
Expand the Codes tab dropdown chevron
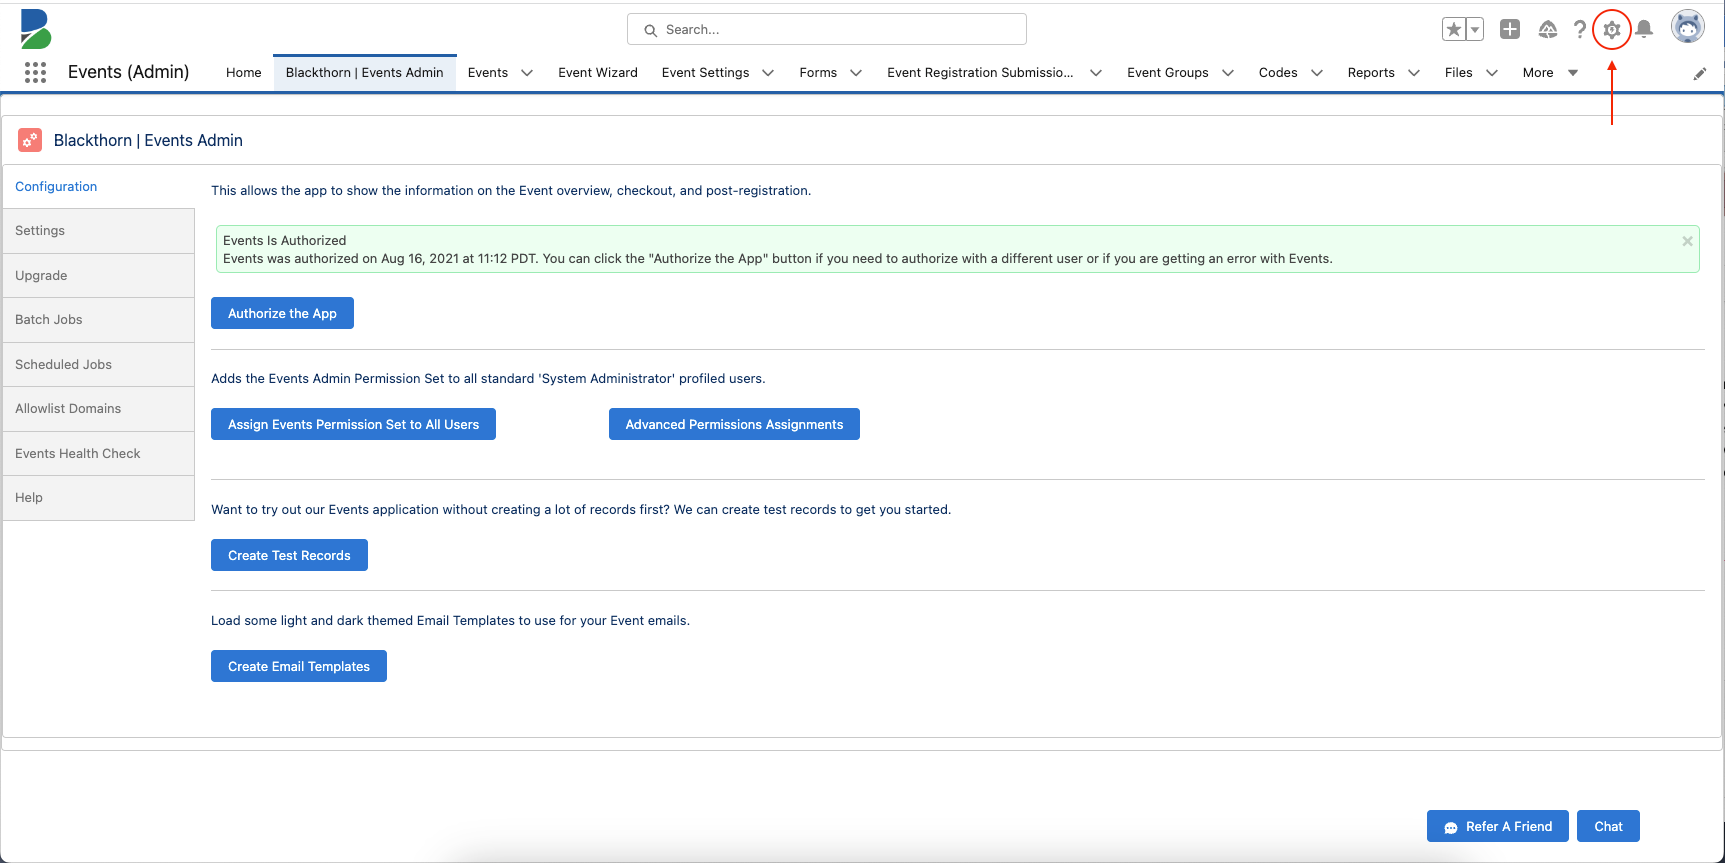point(1317,73)
